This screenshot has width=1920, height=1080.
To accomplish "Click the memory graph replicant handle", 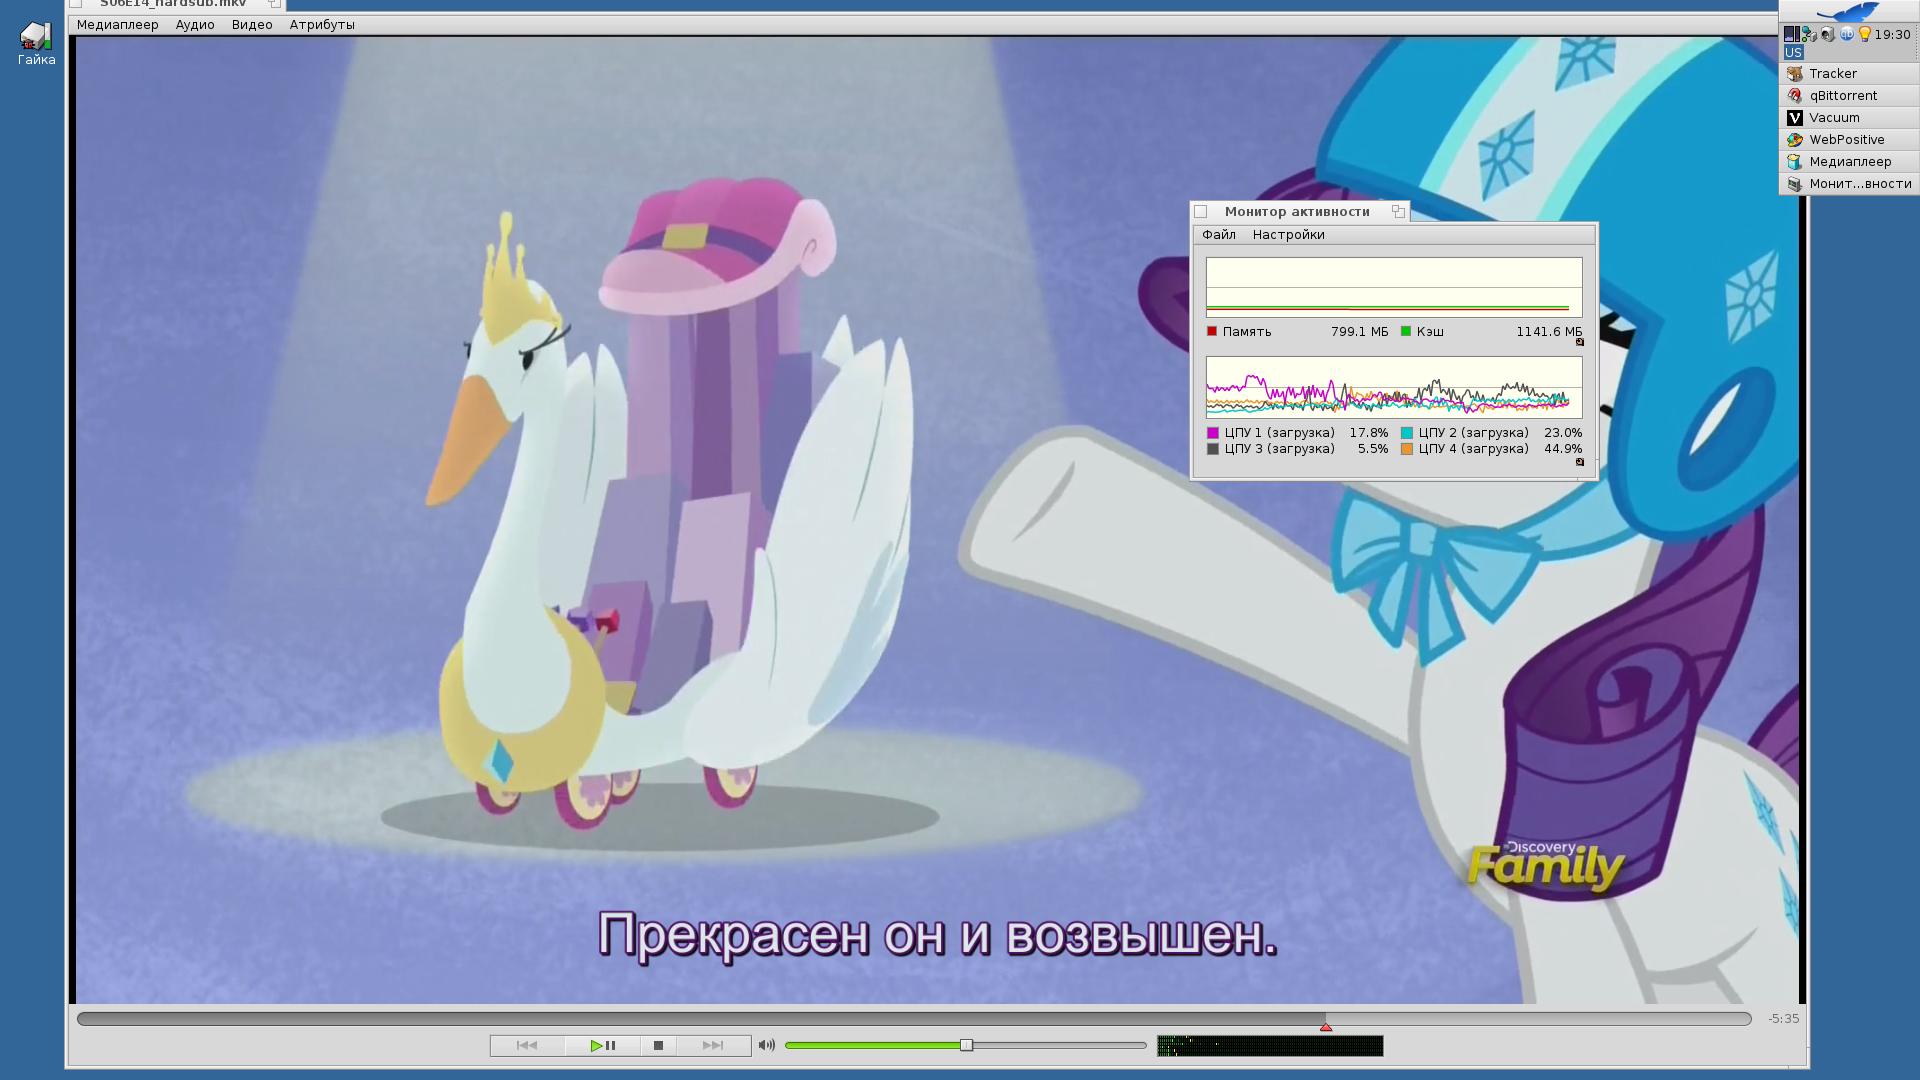I will point(1580,342).
